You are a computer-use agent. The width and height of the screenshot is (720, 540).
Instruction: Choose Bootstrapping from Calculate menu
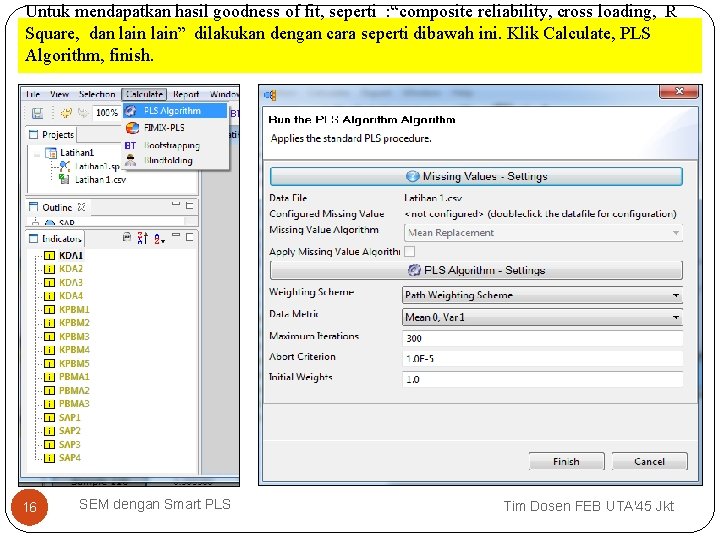point(175,146)
